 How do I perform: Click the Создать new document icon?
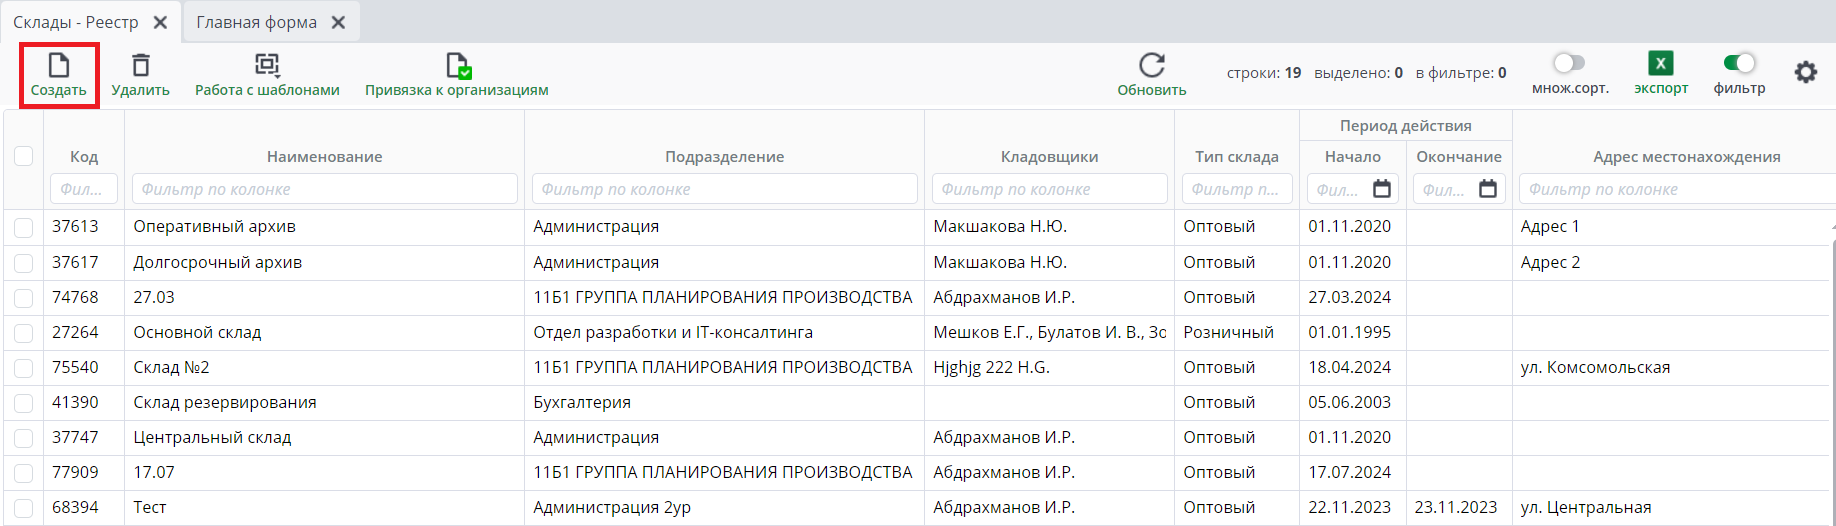pos(59,66)
